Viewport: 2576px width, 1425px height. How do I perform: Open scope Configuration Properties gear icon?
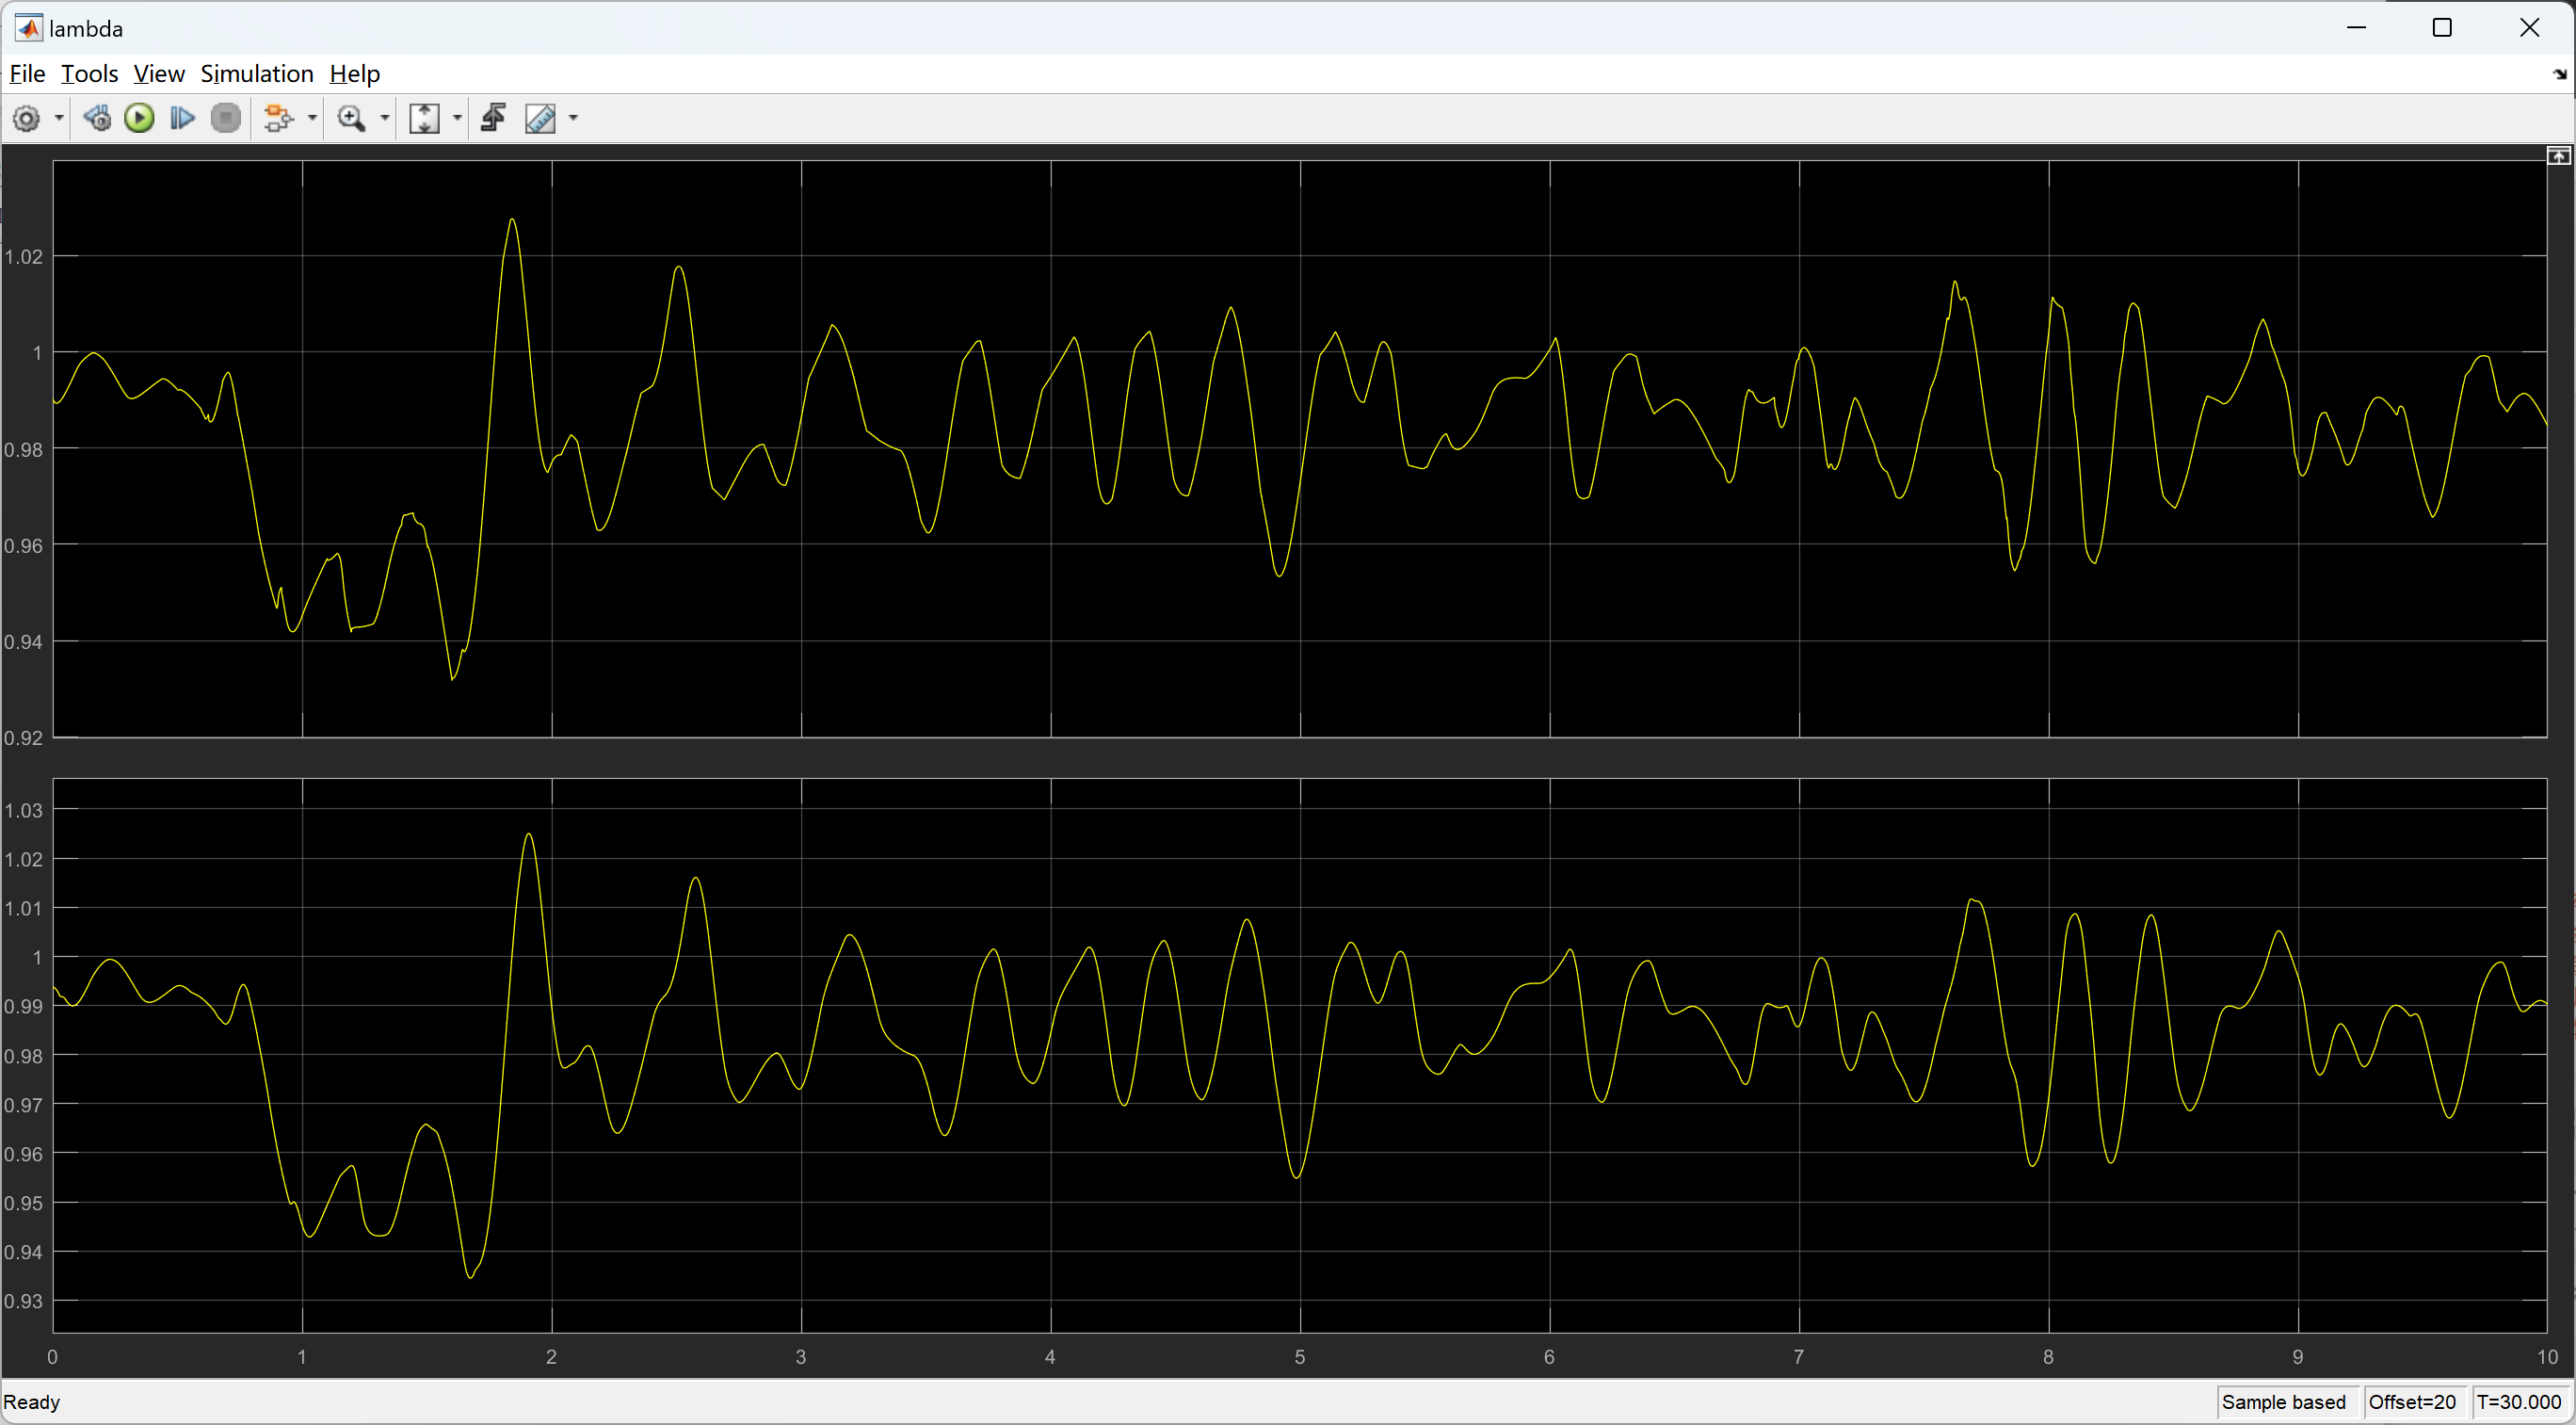click(27, 119)
